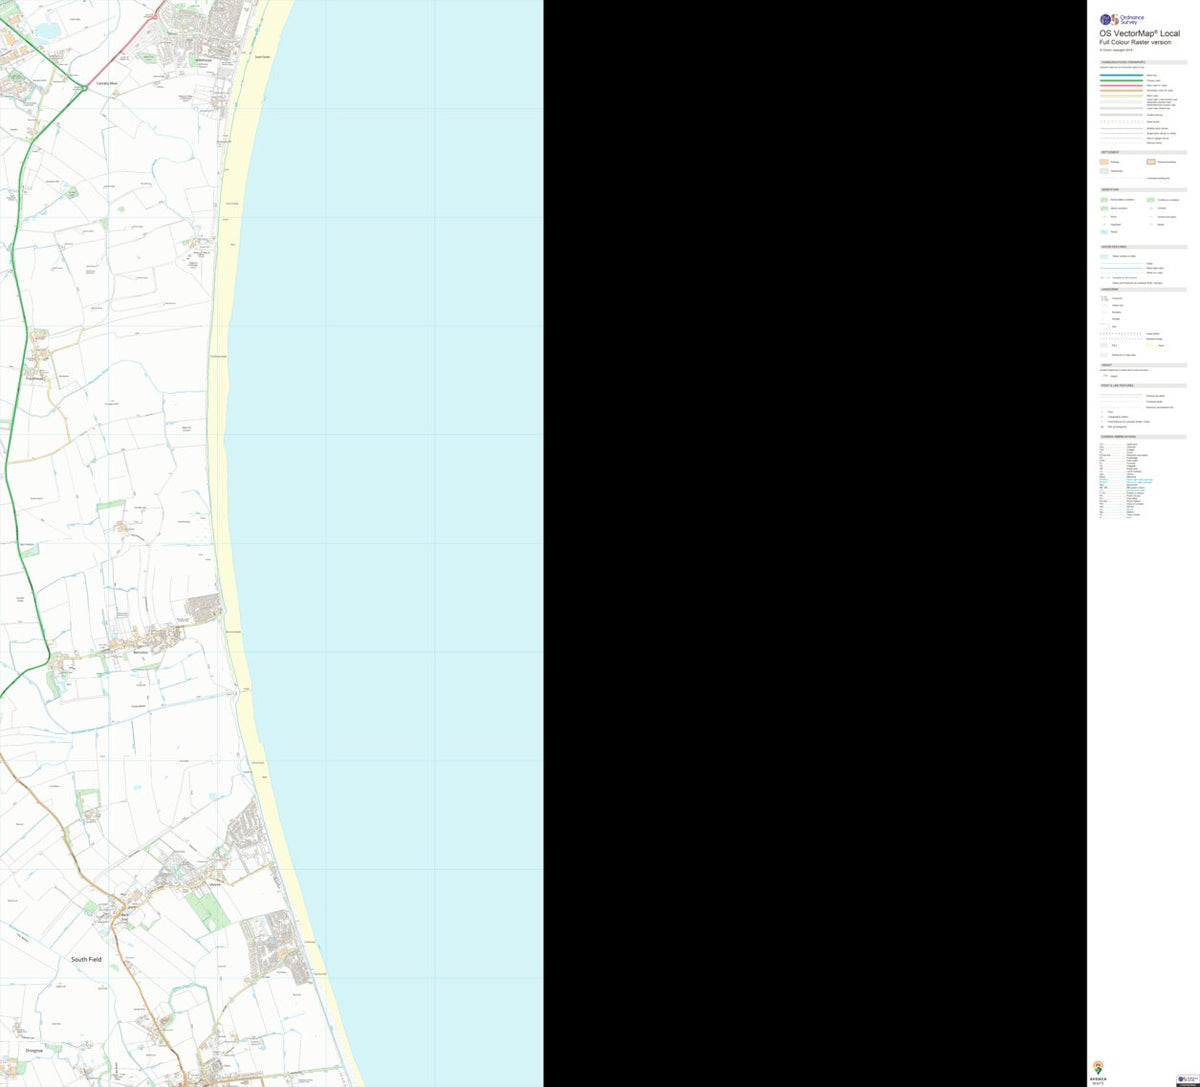Click the water surface swatch in legend
1200x1087 pixels.
coord(1104,256)
